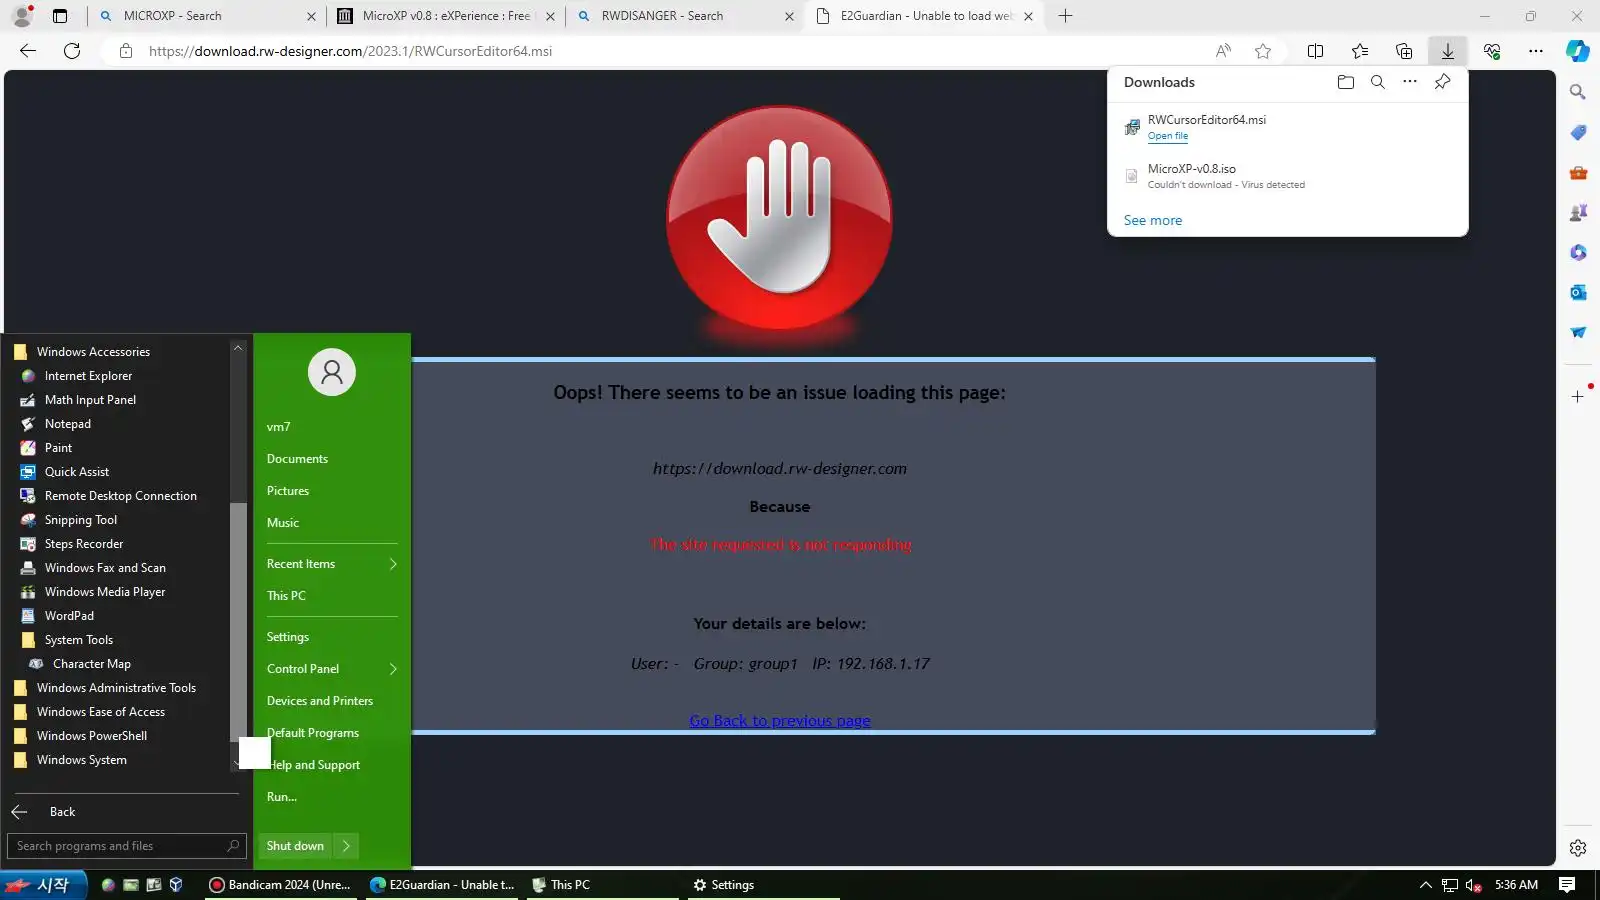Open the Downloads folder from the Downloads panel
Viewport: 1600px width, 900px height.
(1346, 82)
